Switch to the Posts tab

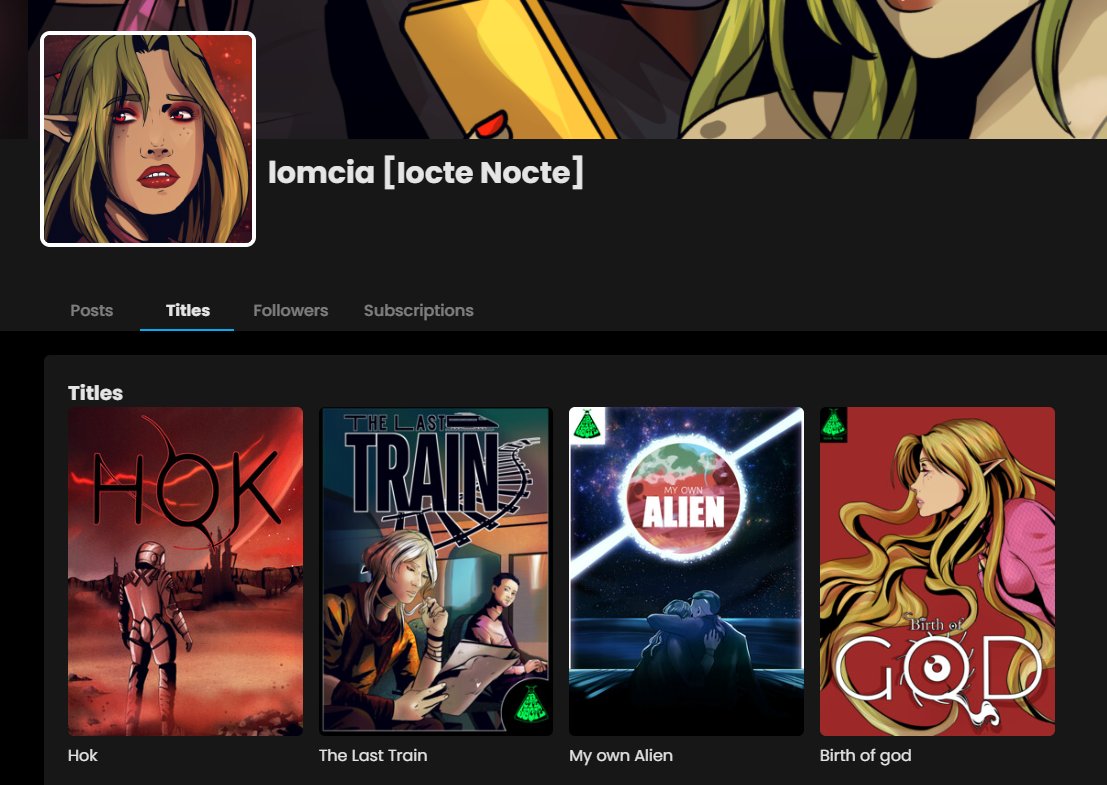[x=91, y=310]
